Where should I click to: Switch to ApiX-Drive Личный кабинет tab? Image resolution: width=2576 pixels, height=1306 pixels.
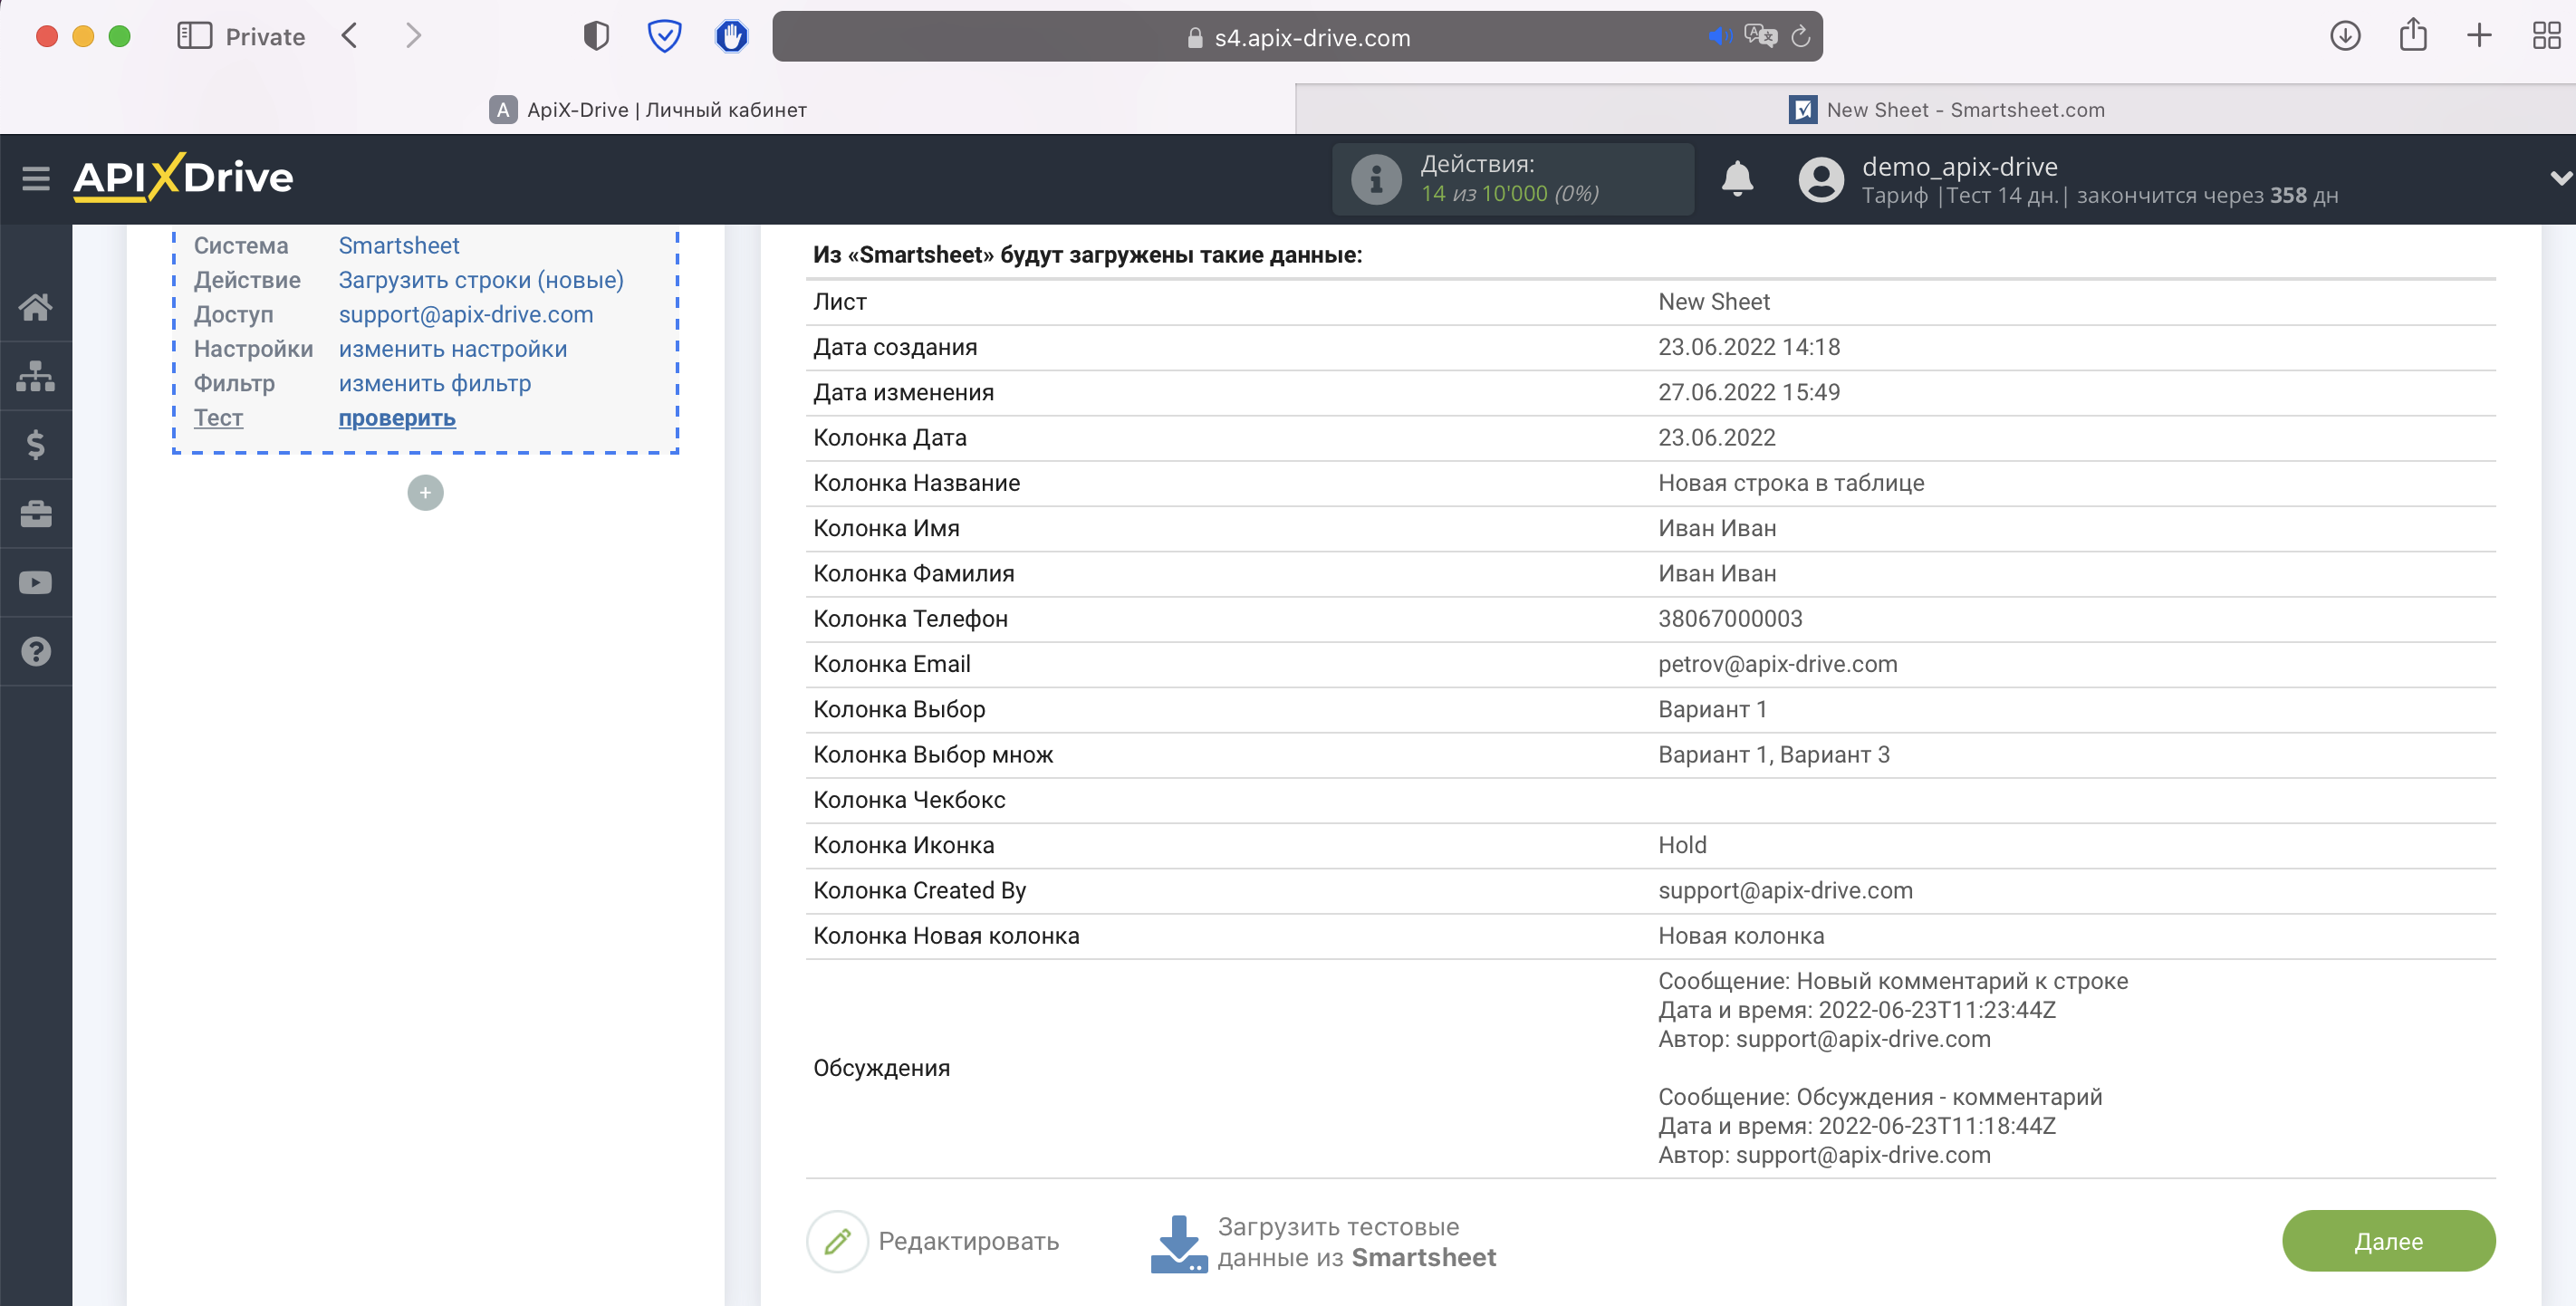pyautogui.click(x=648, y=109)
